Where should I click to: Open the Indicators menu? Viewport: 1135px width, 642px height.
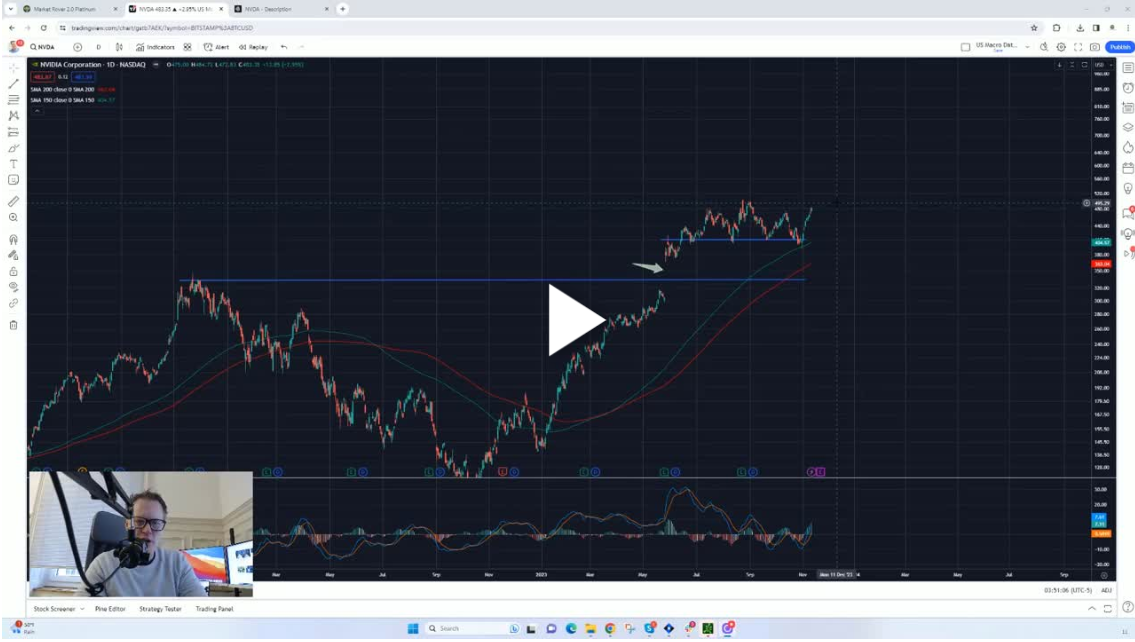click(156, 47)
